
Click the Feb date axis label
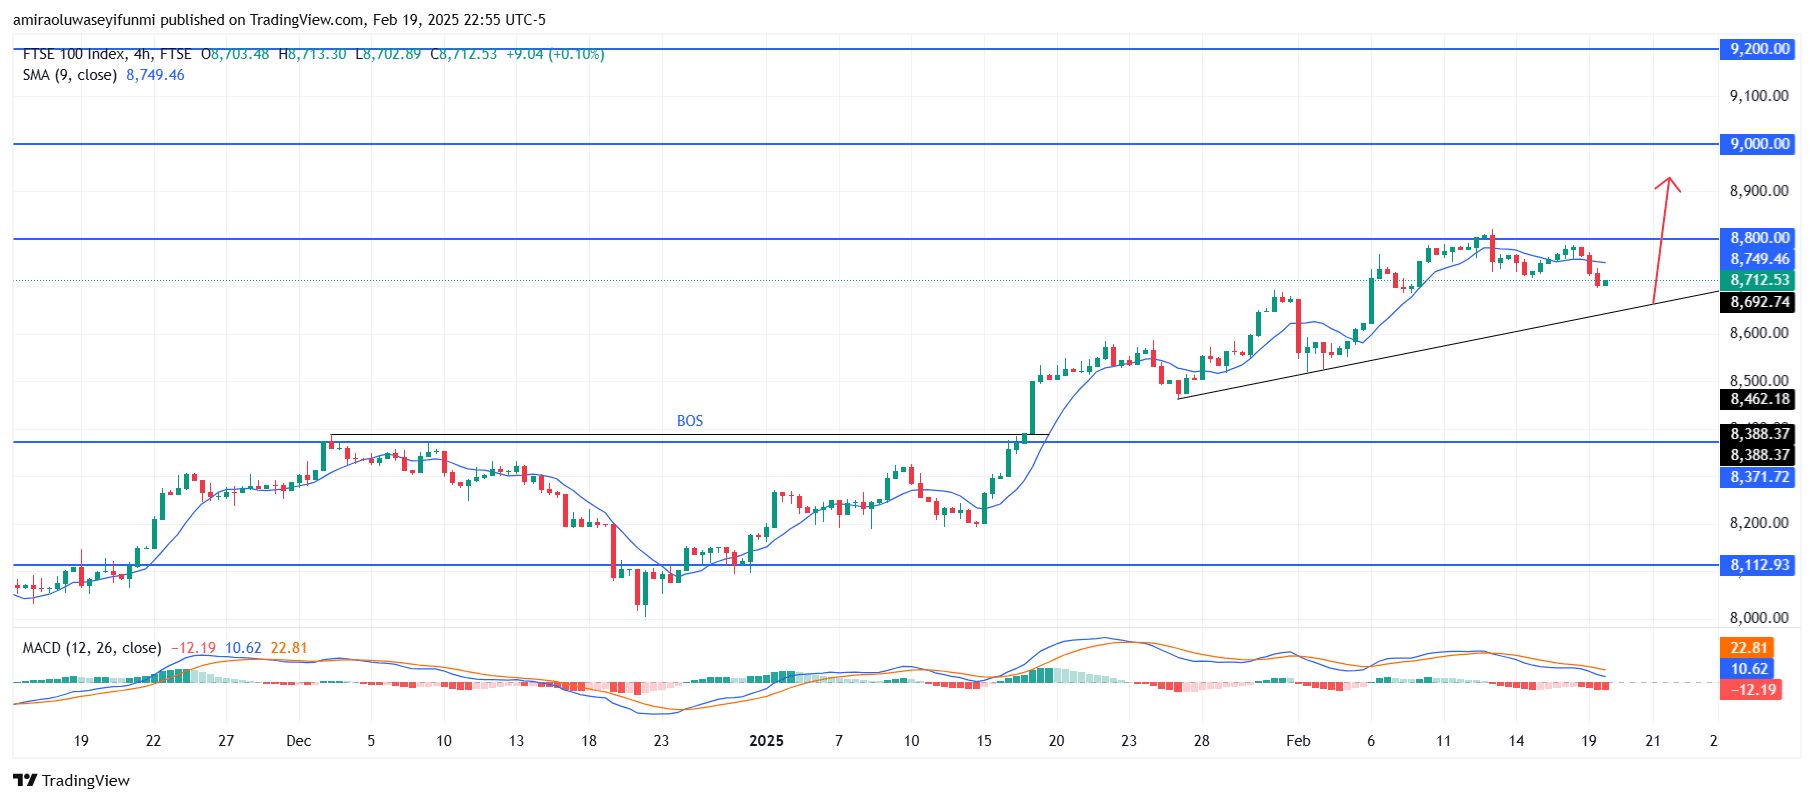[1298, 741]
